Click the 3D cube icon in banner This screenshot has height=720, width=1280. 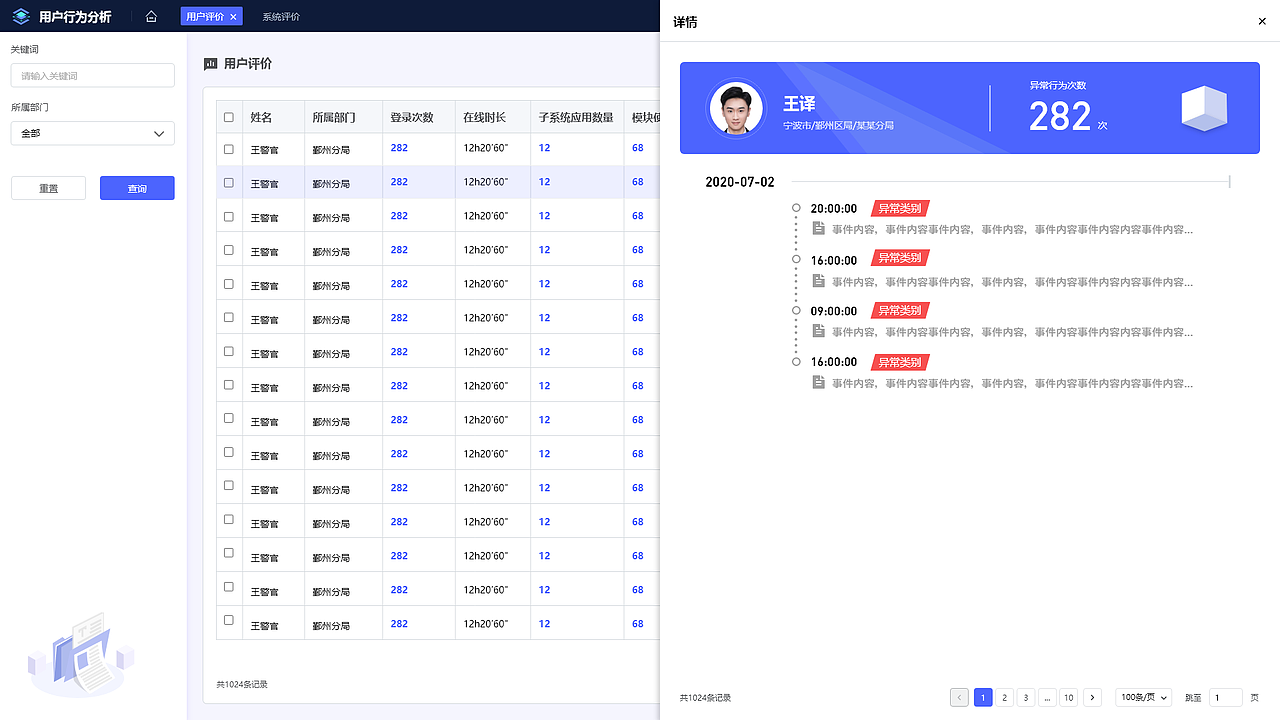pos(1204,108)
